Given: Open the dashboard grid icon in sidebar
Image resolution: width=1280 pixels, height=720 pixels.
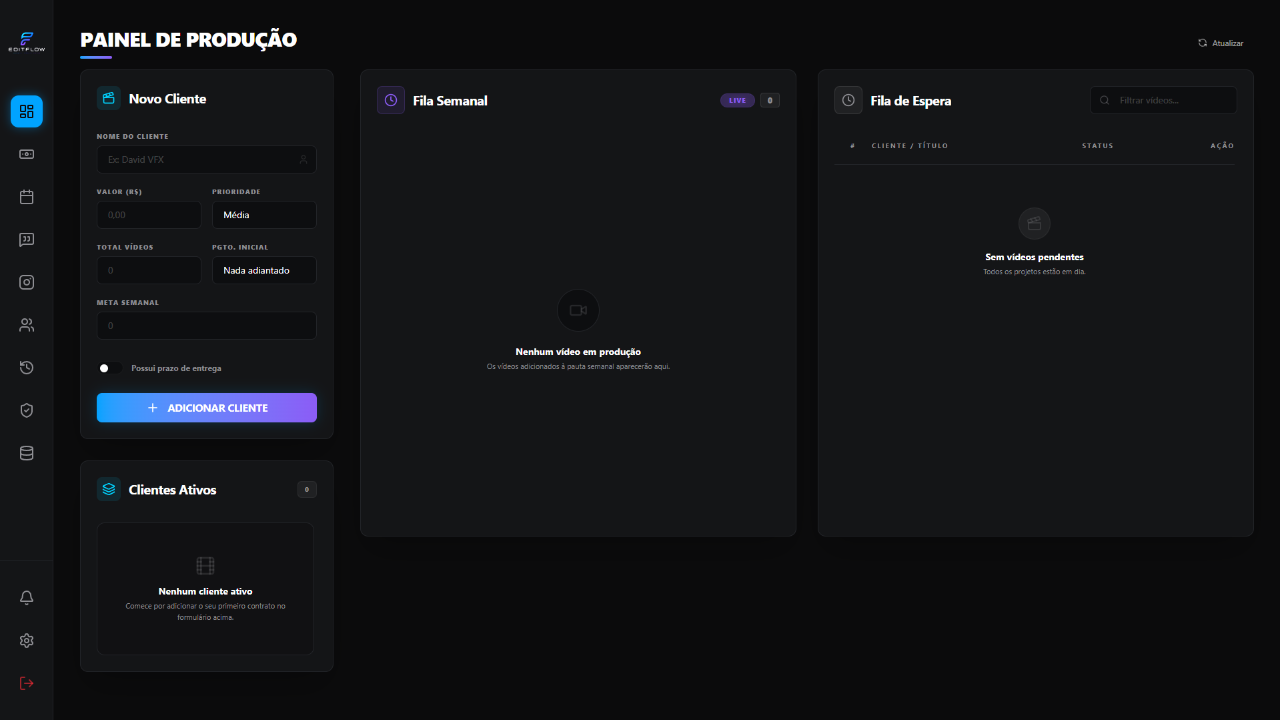Looking at the screenshot, I should pyautogui.click(x=27, y=111).
